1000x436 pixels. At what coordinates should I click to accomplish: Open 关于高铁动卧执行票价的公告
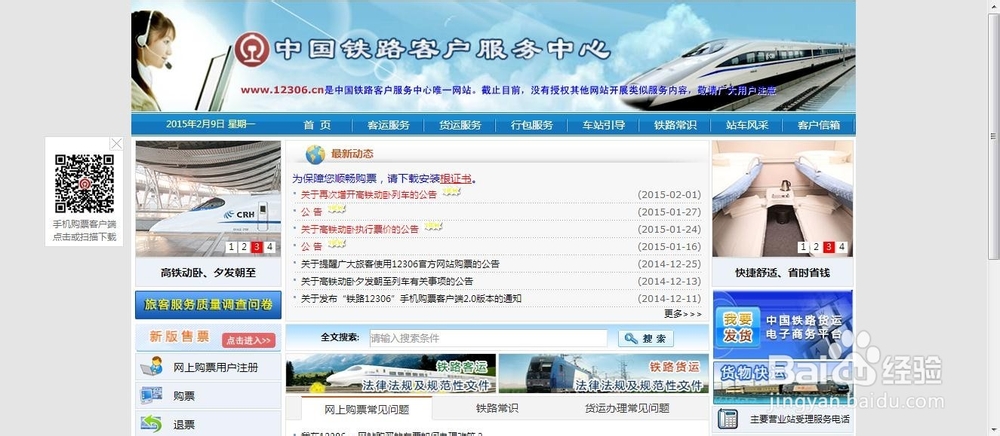point(360,229)
